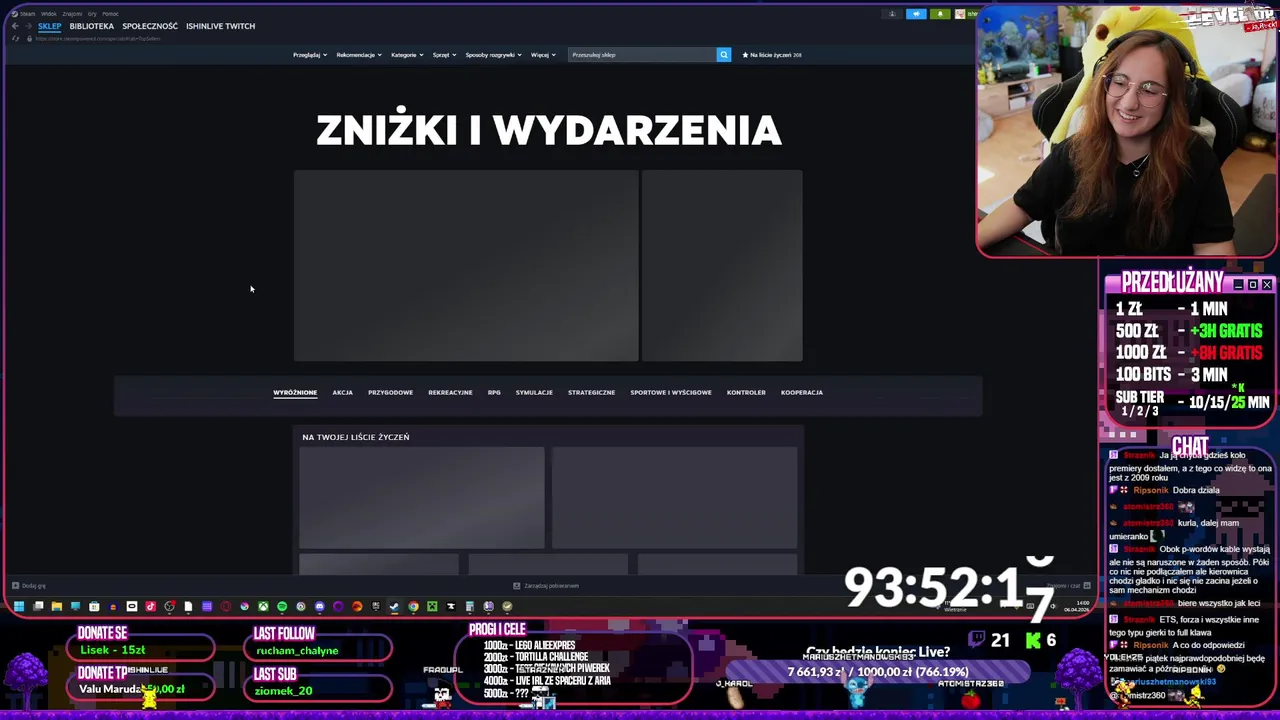Image resolution: width=1280 pixels, height=720 pixels.
Task: Select the RPG category tab
Action: point(494,393)
